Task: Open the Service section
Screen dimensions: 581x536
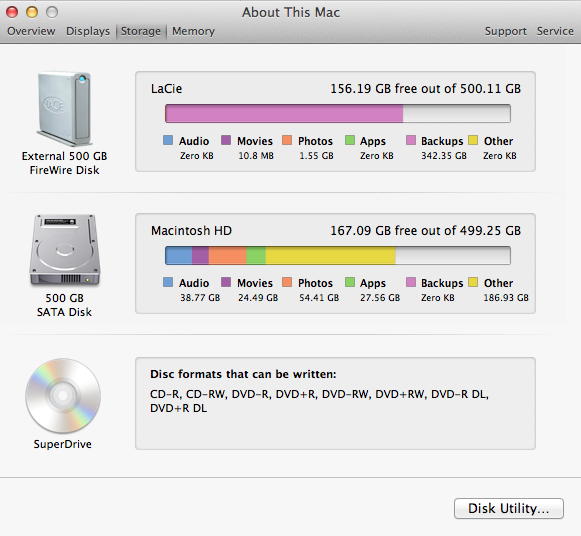Action: (555, 31)
